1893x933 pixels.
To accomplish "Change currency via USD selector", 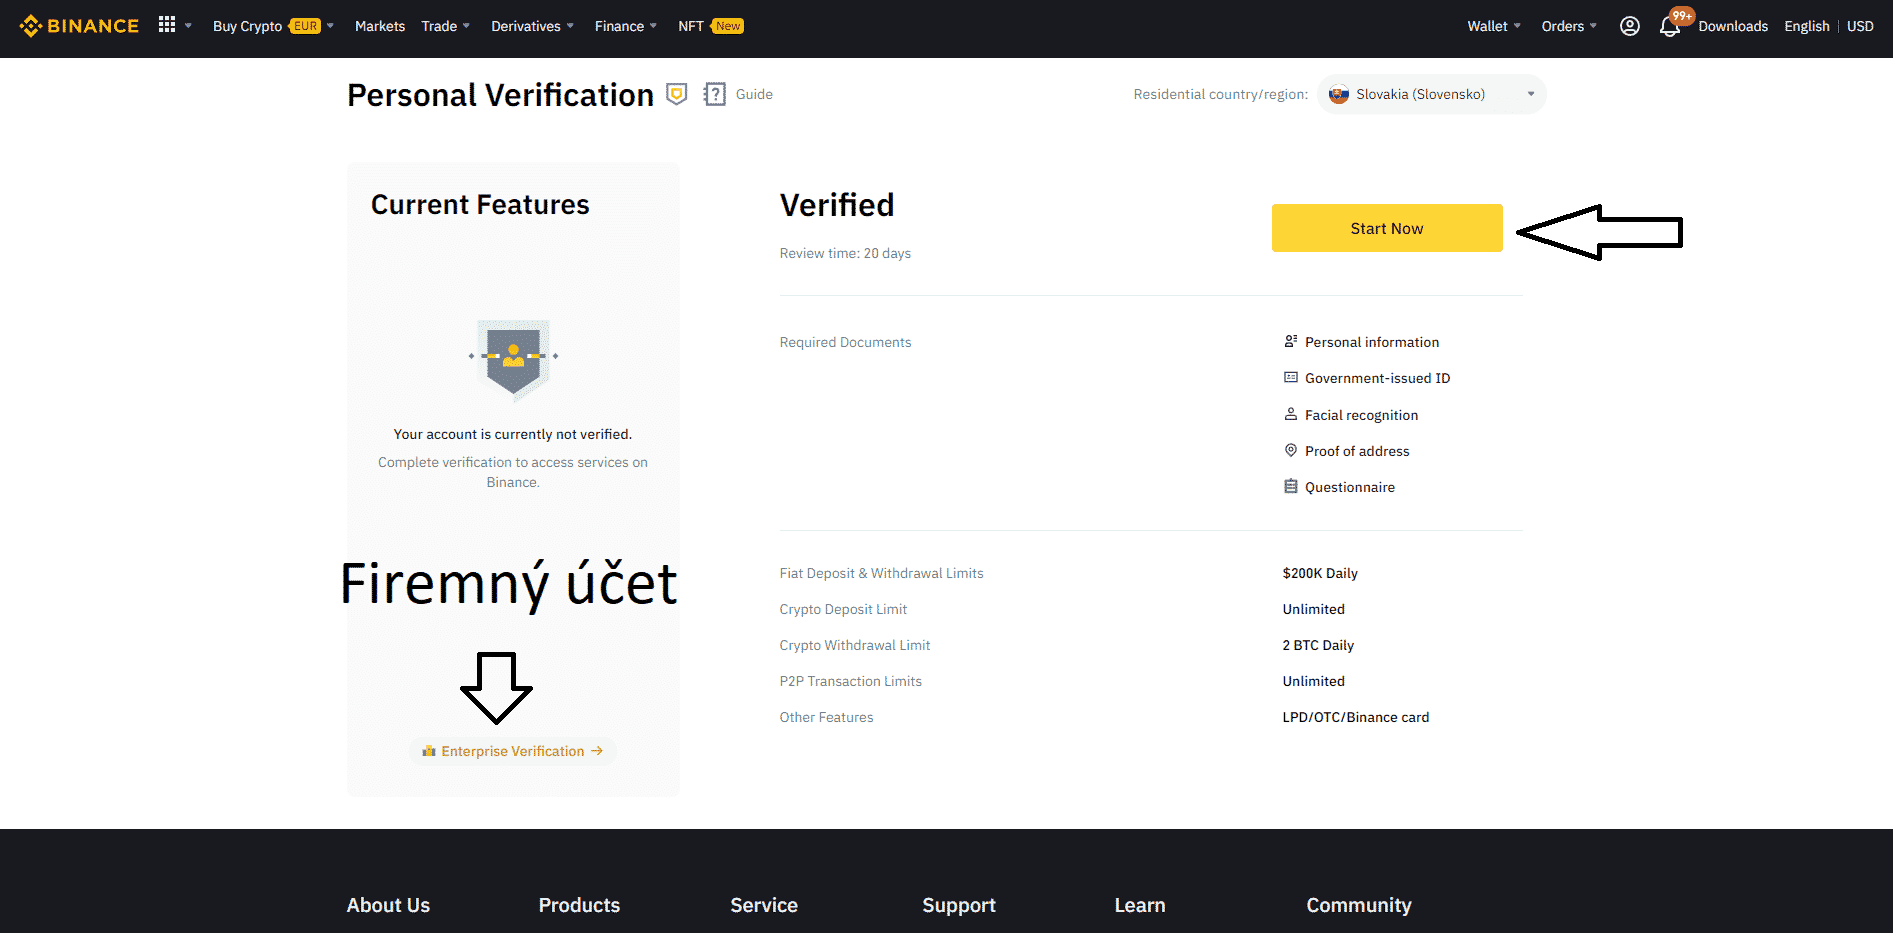I will click(x=1860, y=26).
